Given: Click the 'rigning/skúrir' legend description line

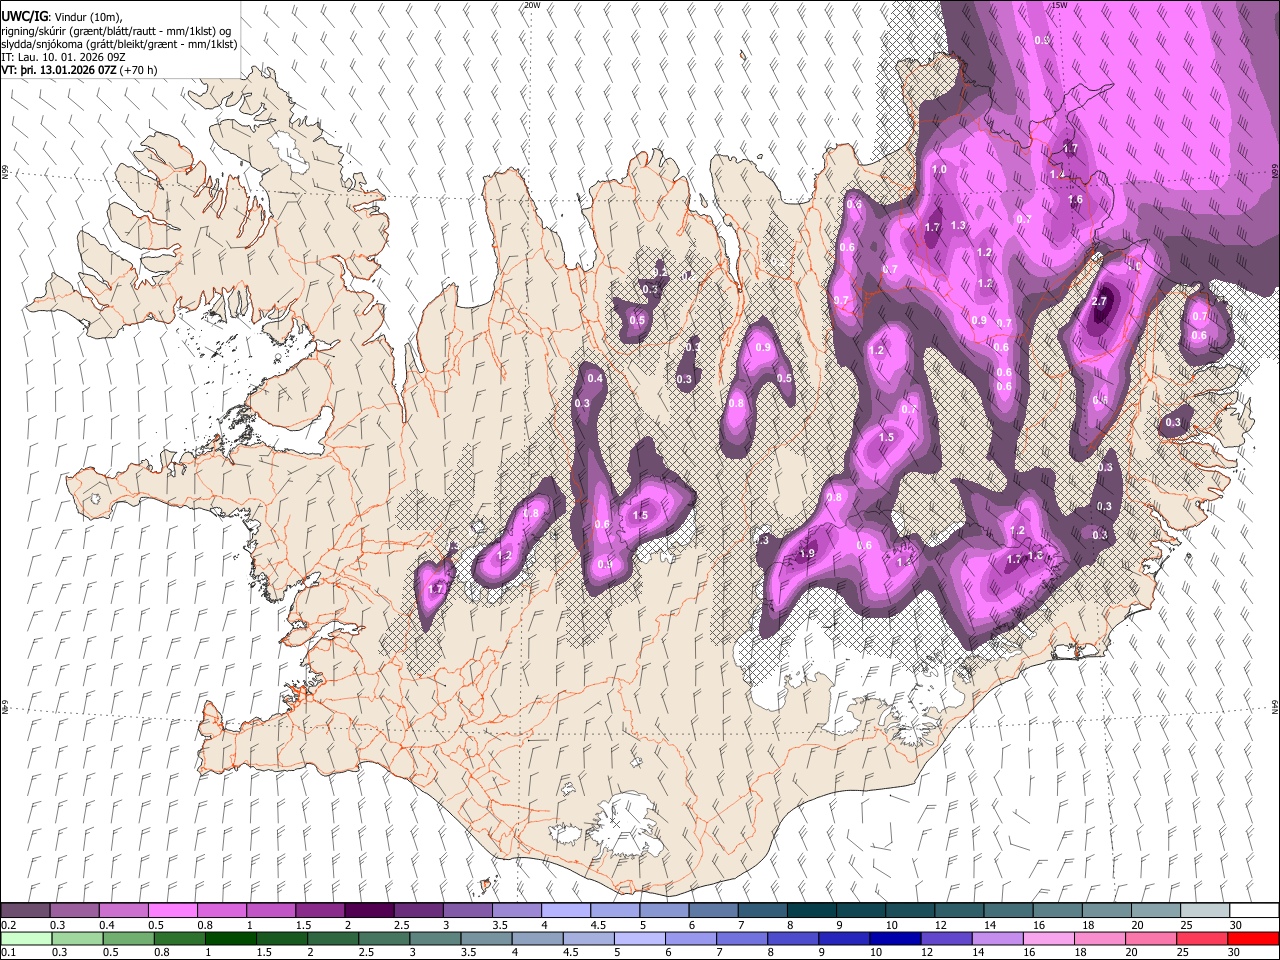Looking at the screenshot, I should [x=116, y=31].
